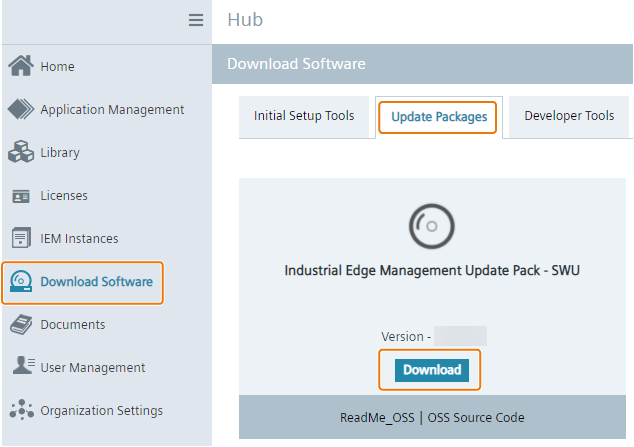The width and height of the screenshot is (634, 447).
Task: Click the Hub page title
Action: coord(245,20)
